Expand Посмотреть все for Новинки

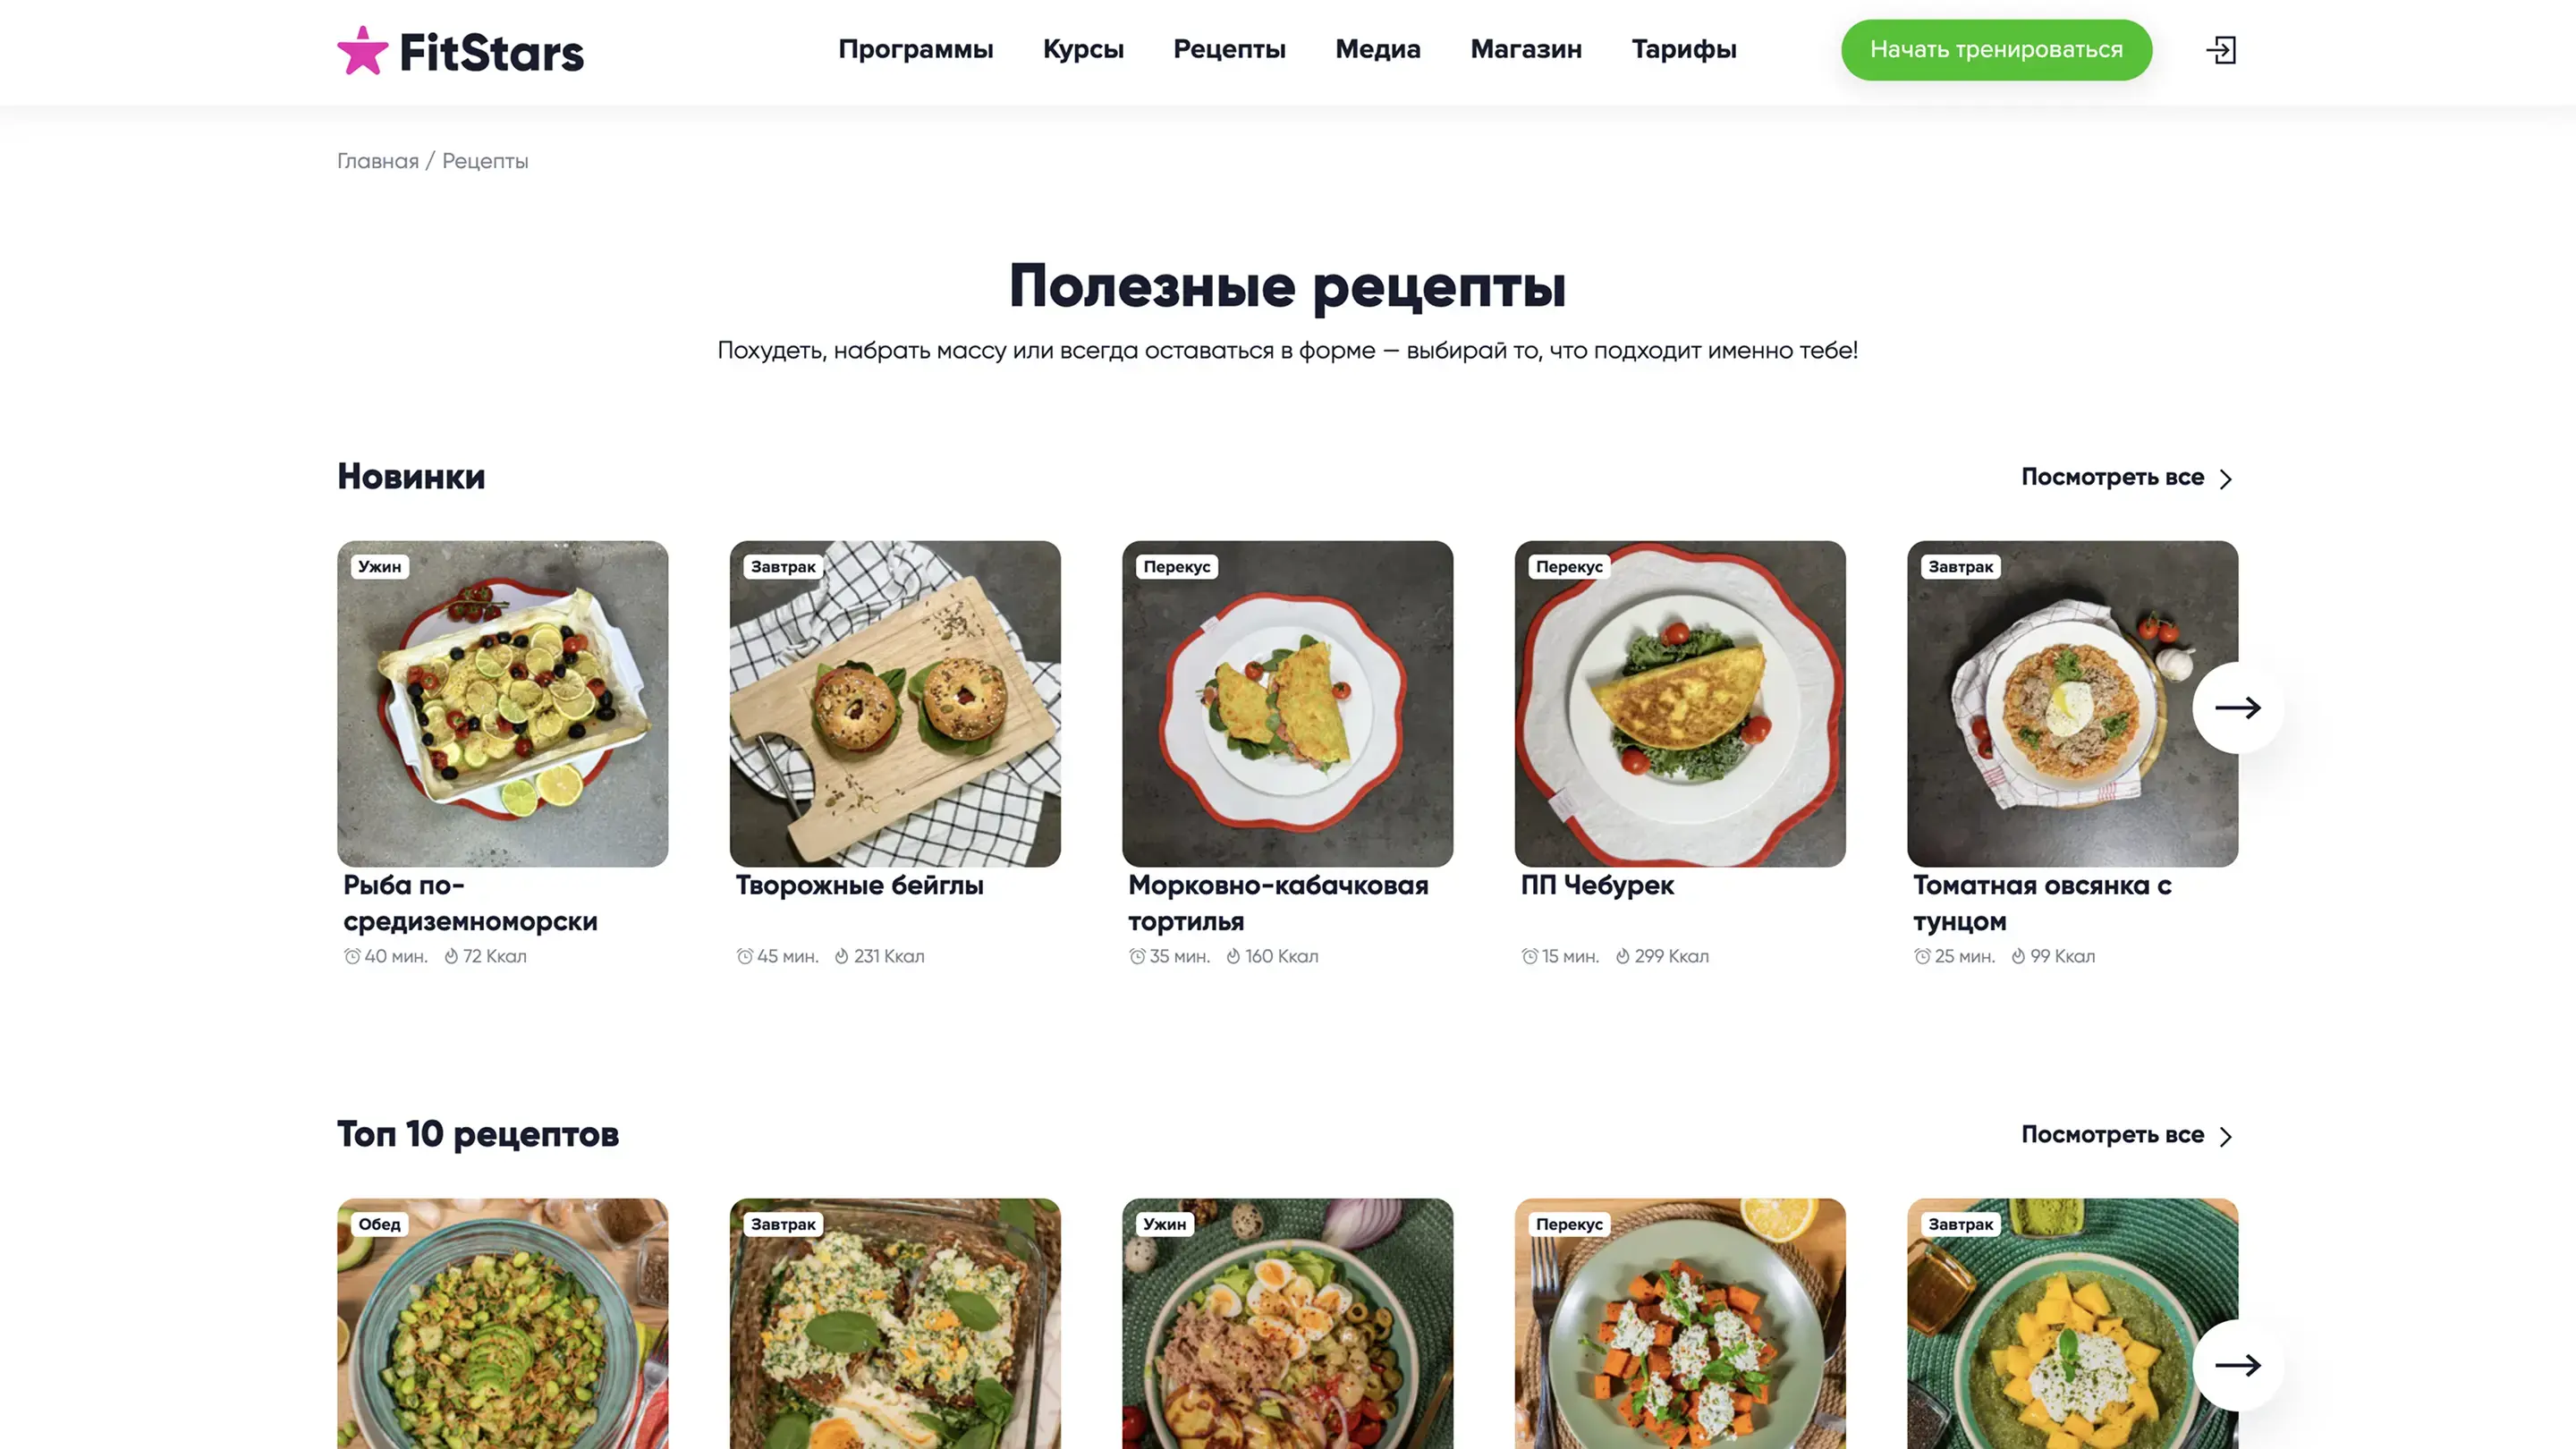[x=2127, y=477]
